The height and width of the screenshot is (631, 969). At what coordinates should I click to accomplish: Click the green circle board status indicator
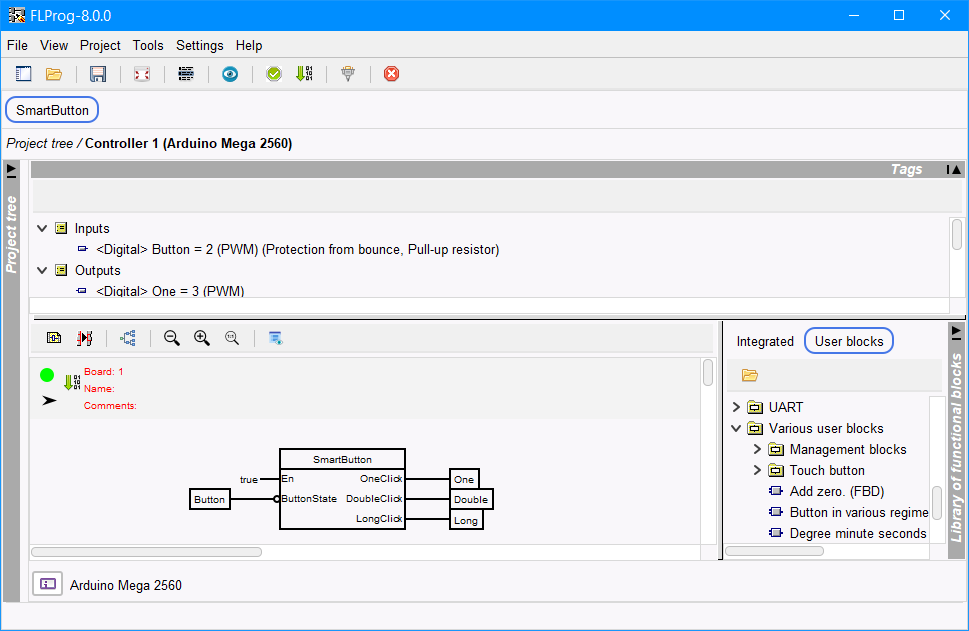(47, 375)
